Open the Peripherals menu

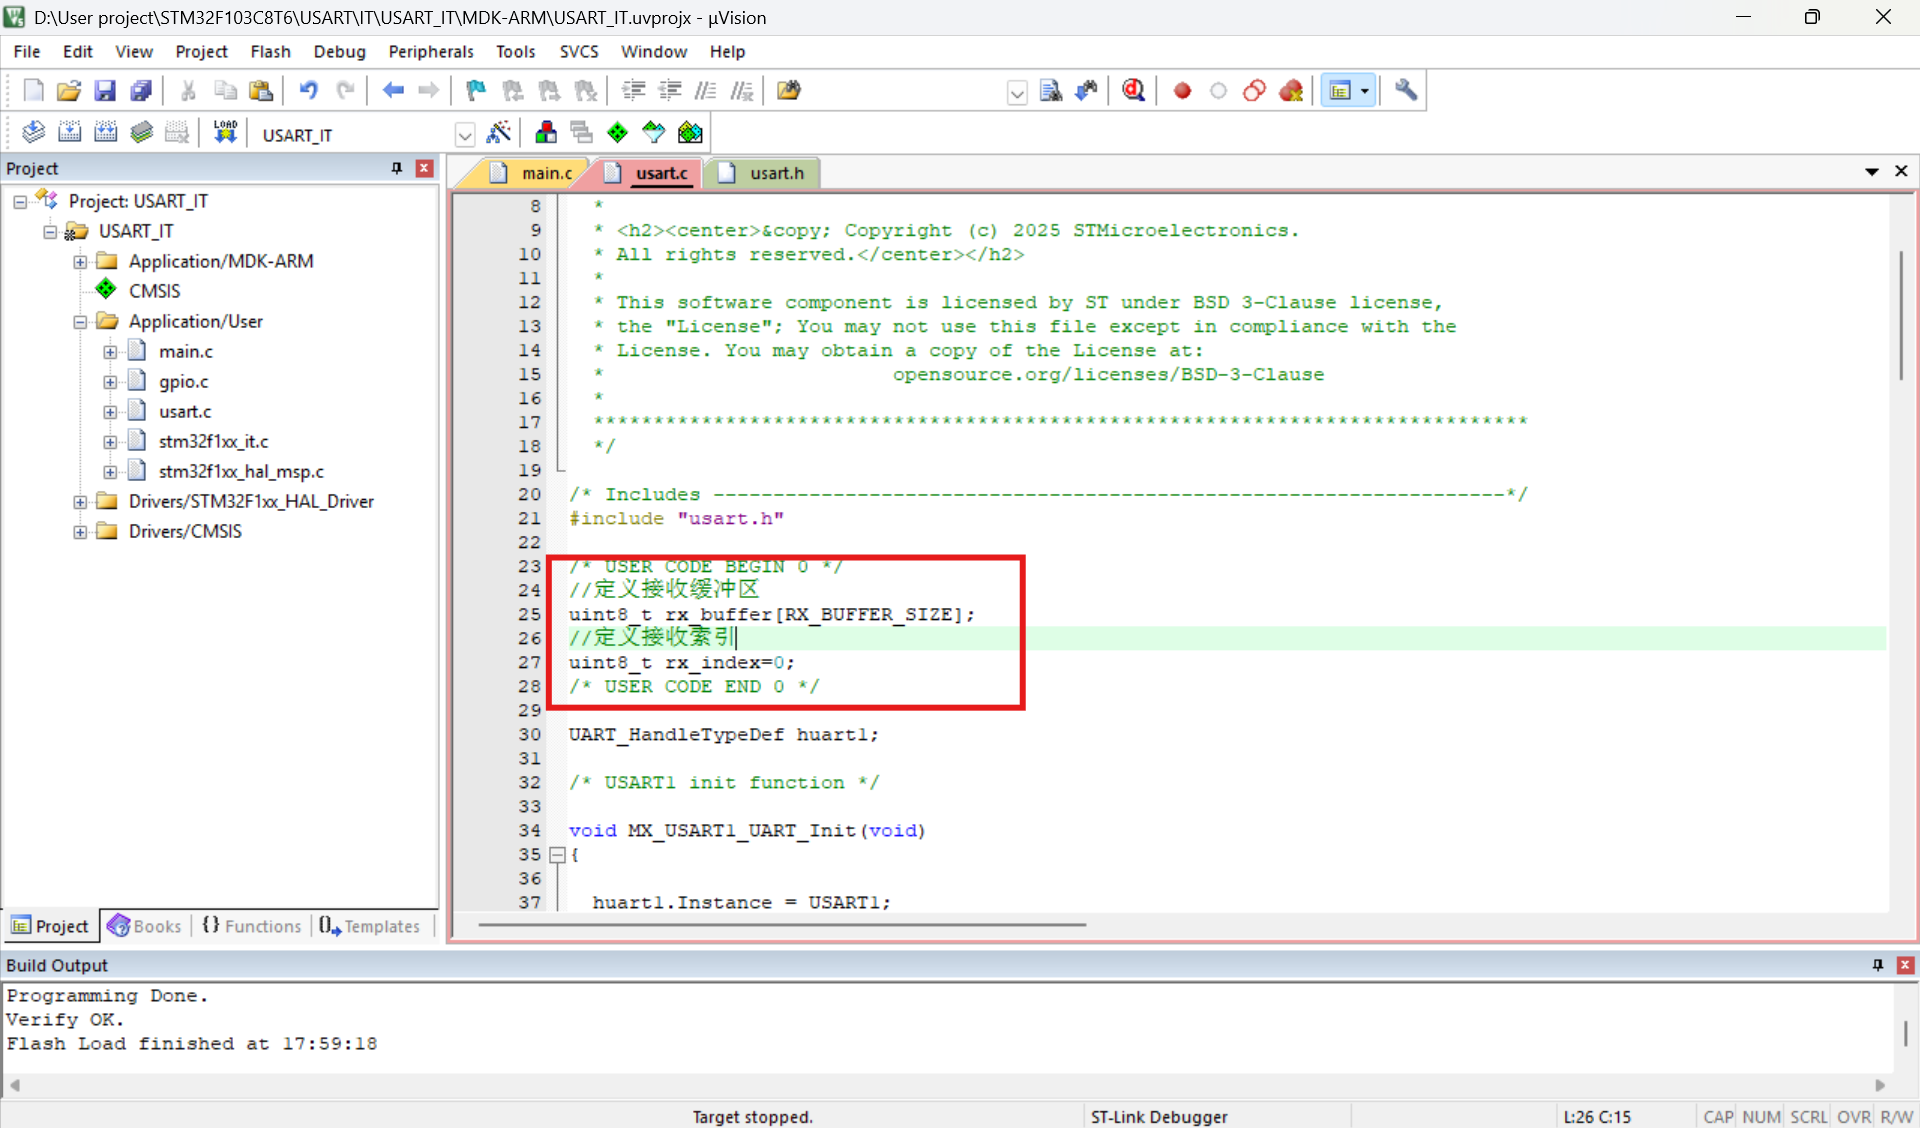click(x=430, y=52)
